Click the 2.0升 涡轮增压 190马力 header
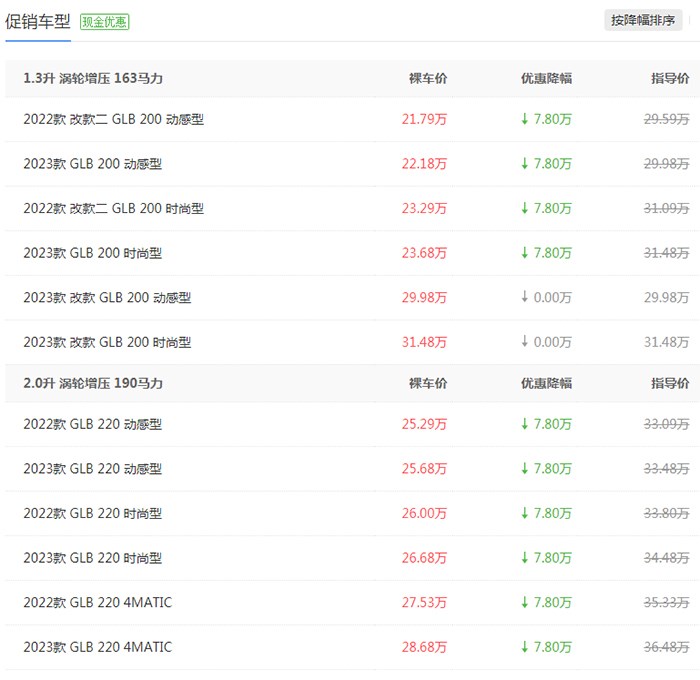 (x=93, y=383)
